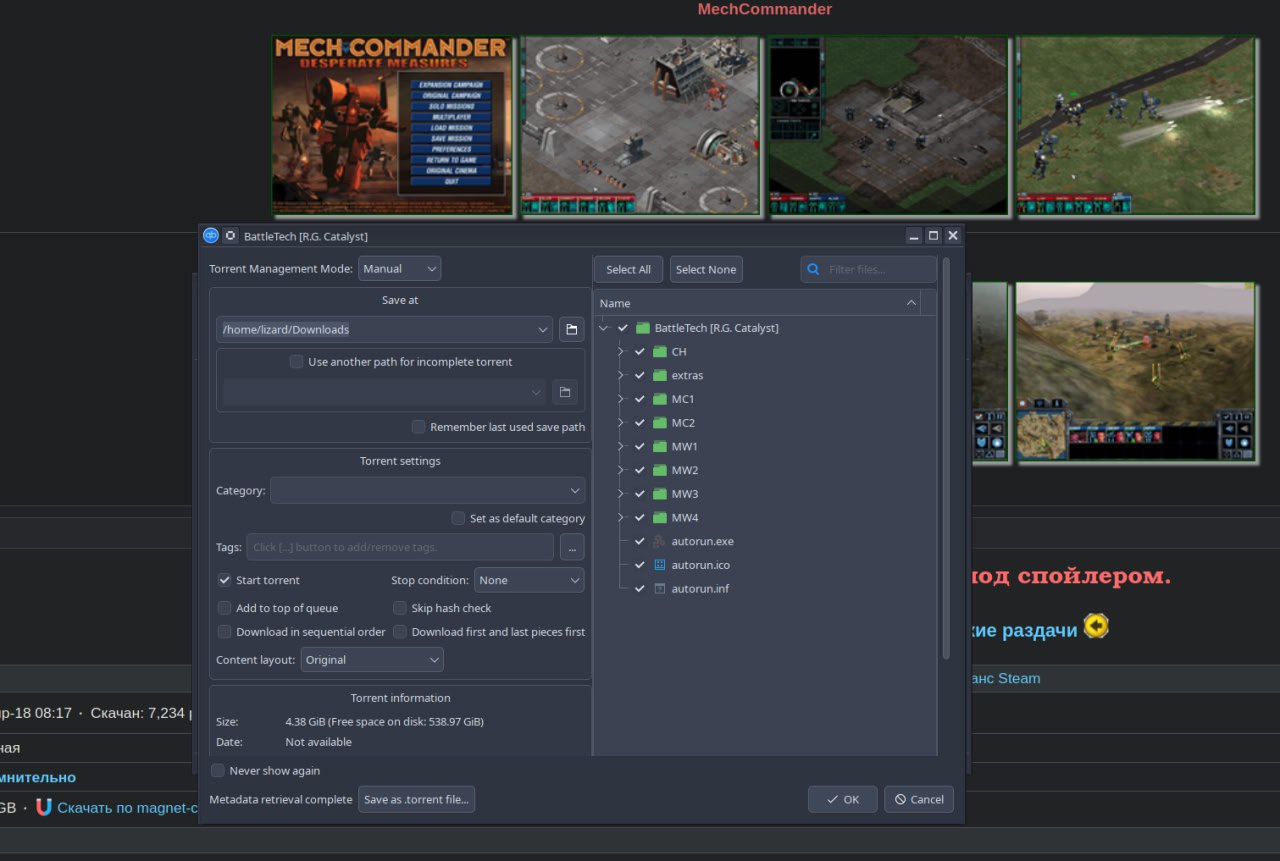The width and height of the screenshot is (1280, 861).
Task: Open the Torrent Management Mode dropdown
Action: (399, 268)
